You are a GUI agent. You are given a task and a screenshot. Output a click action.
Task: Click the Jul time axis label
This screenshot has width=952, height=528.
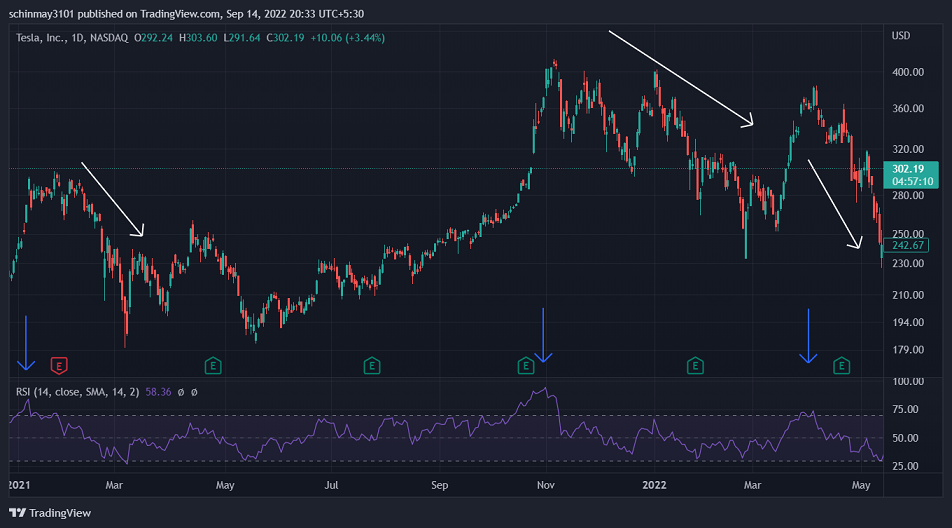(331, 486)
